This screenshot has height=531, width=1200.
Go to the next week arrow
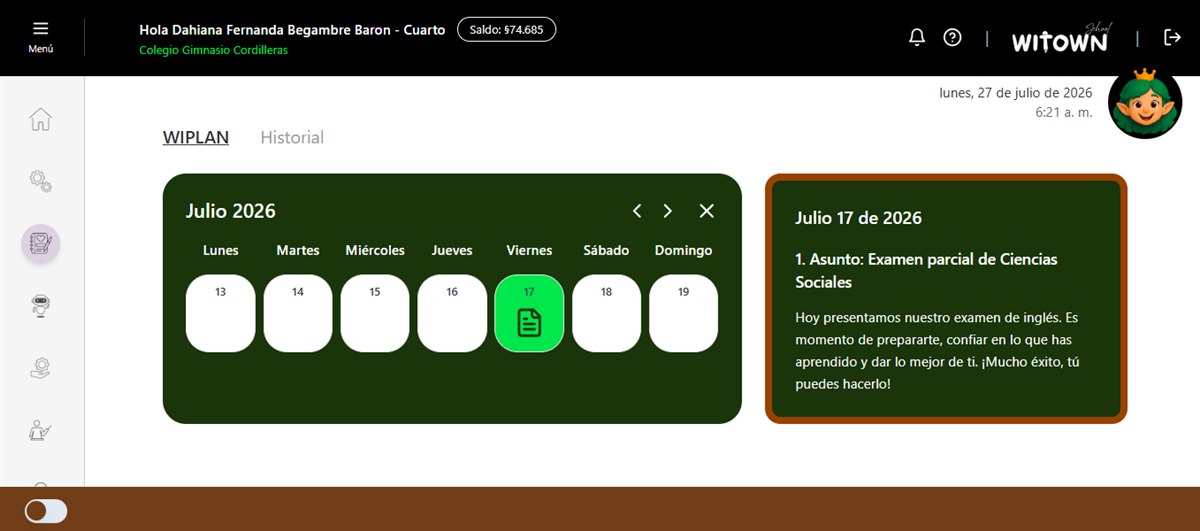click(668, 211)
